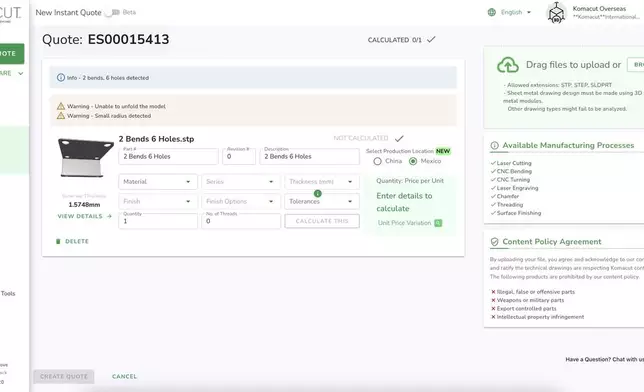644x392 pixels.
Task: Click the checkmark next to CALCULATED 0/1
Action: [431, 39]
